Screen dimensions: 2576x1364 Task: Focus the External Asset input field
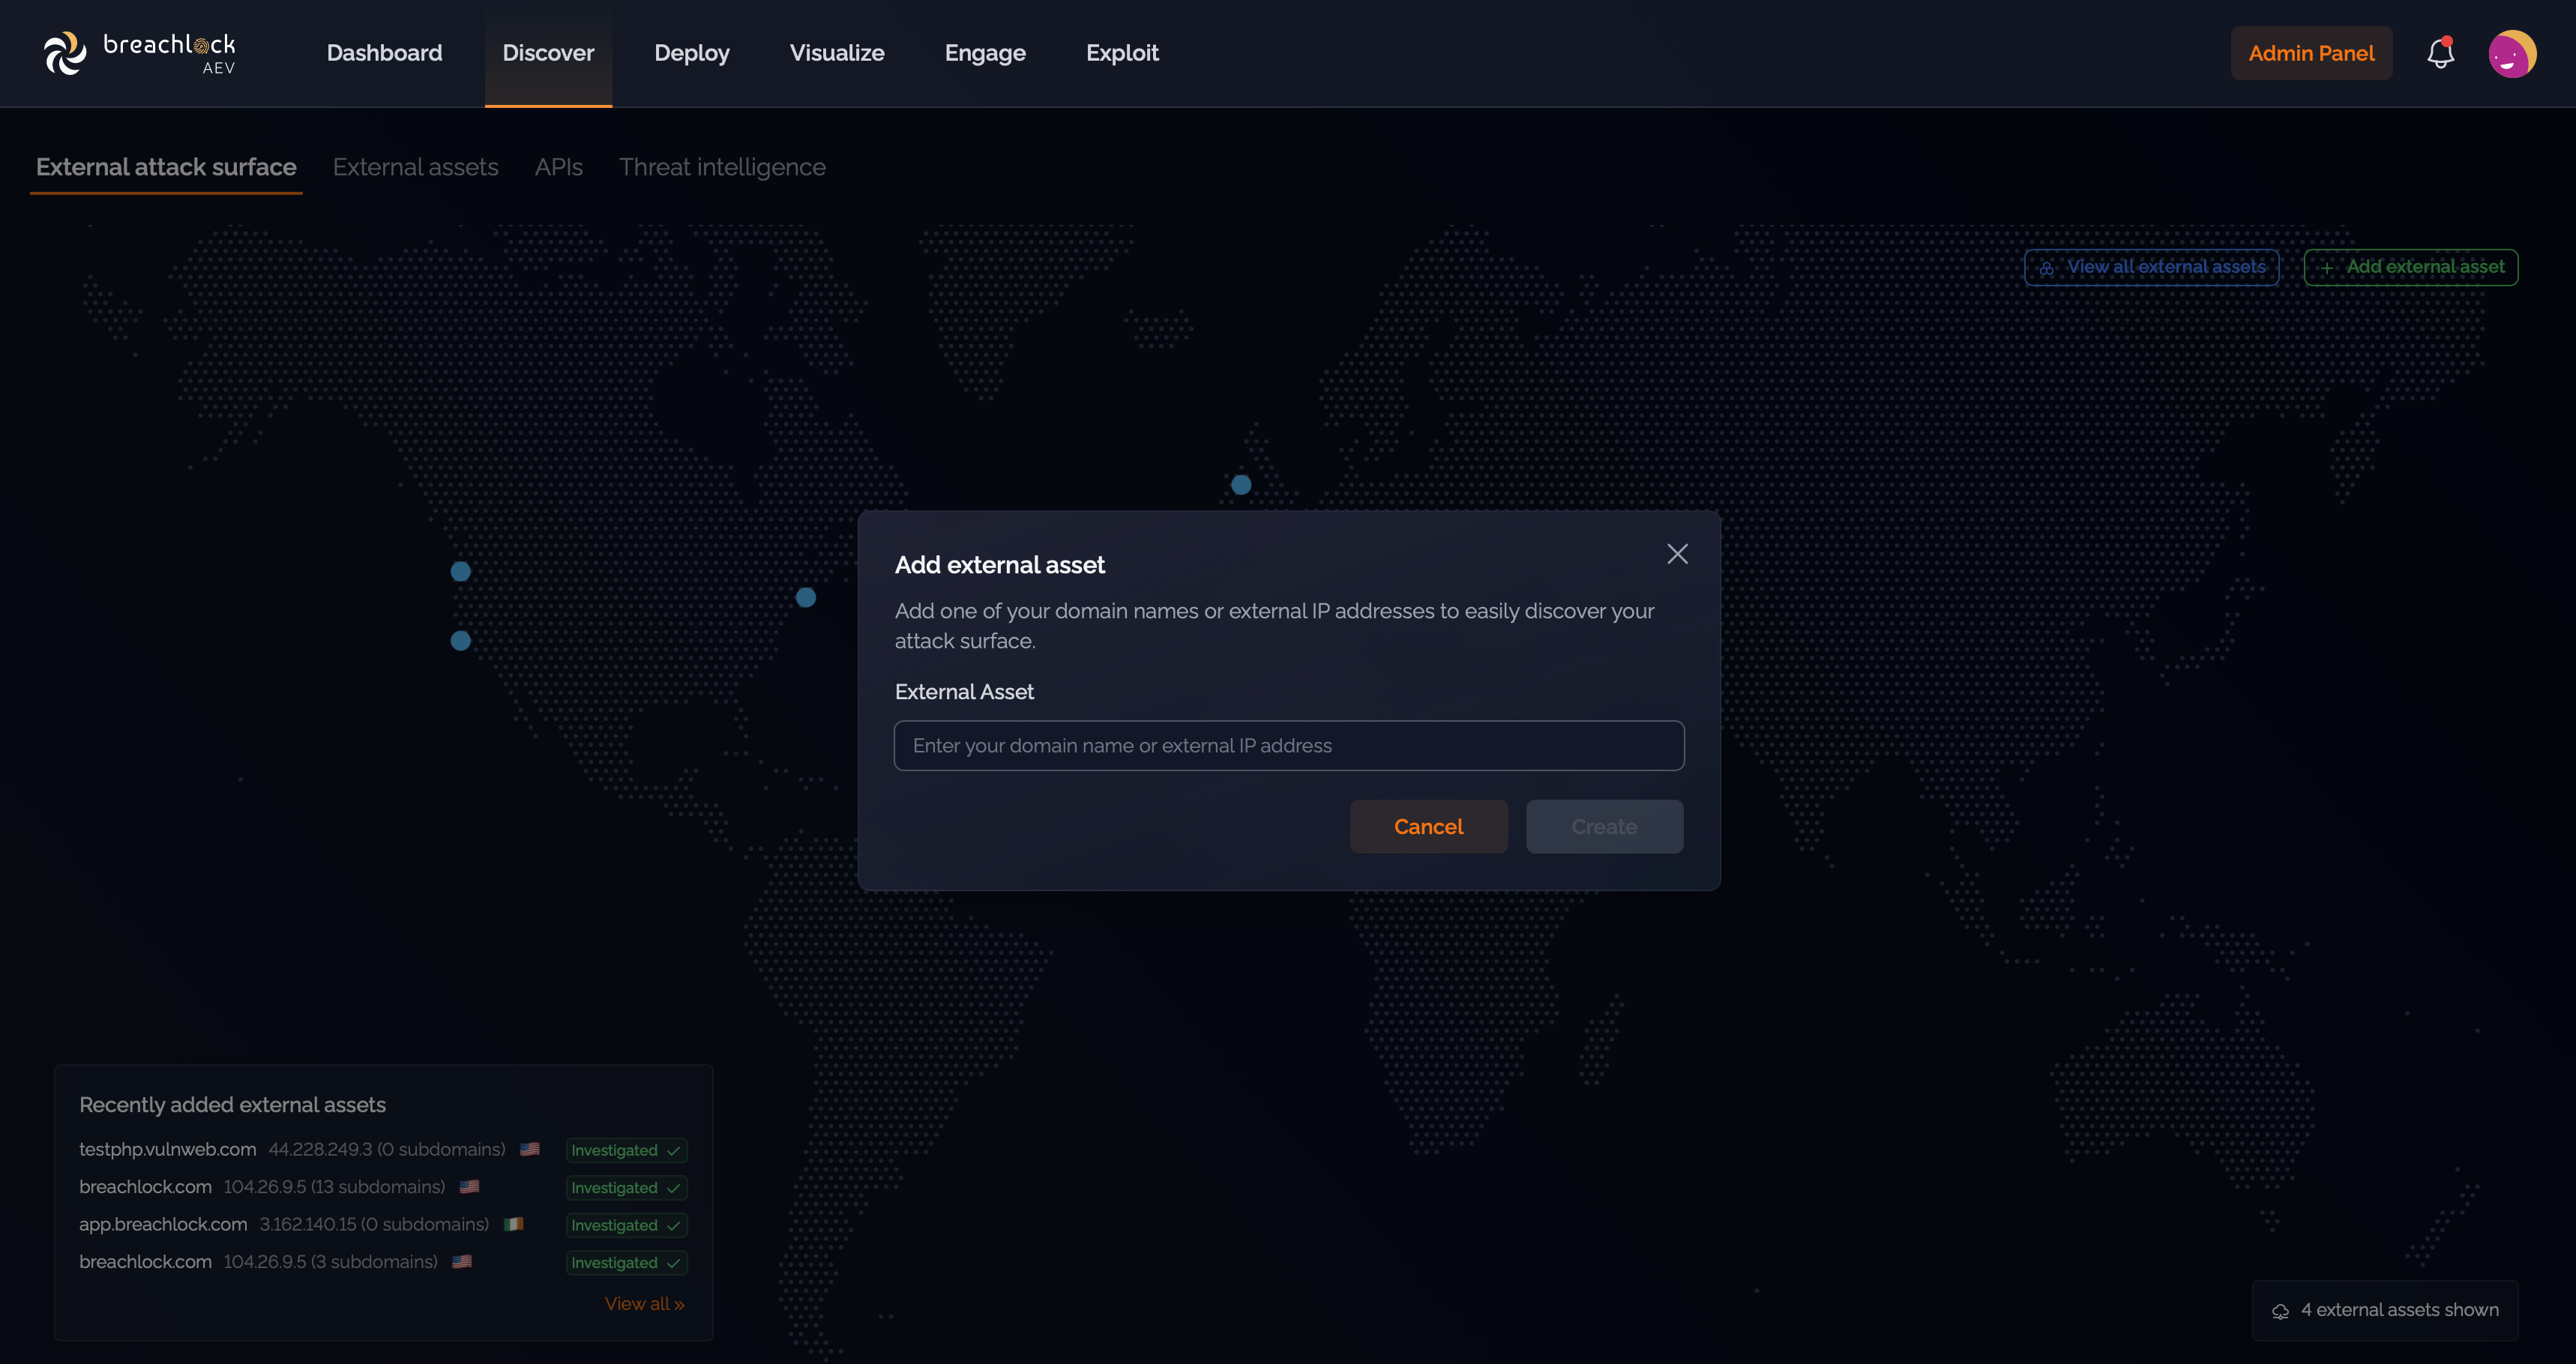tap(1288, 746)
